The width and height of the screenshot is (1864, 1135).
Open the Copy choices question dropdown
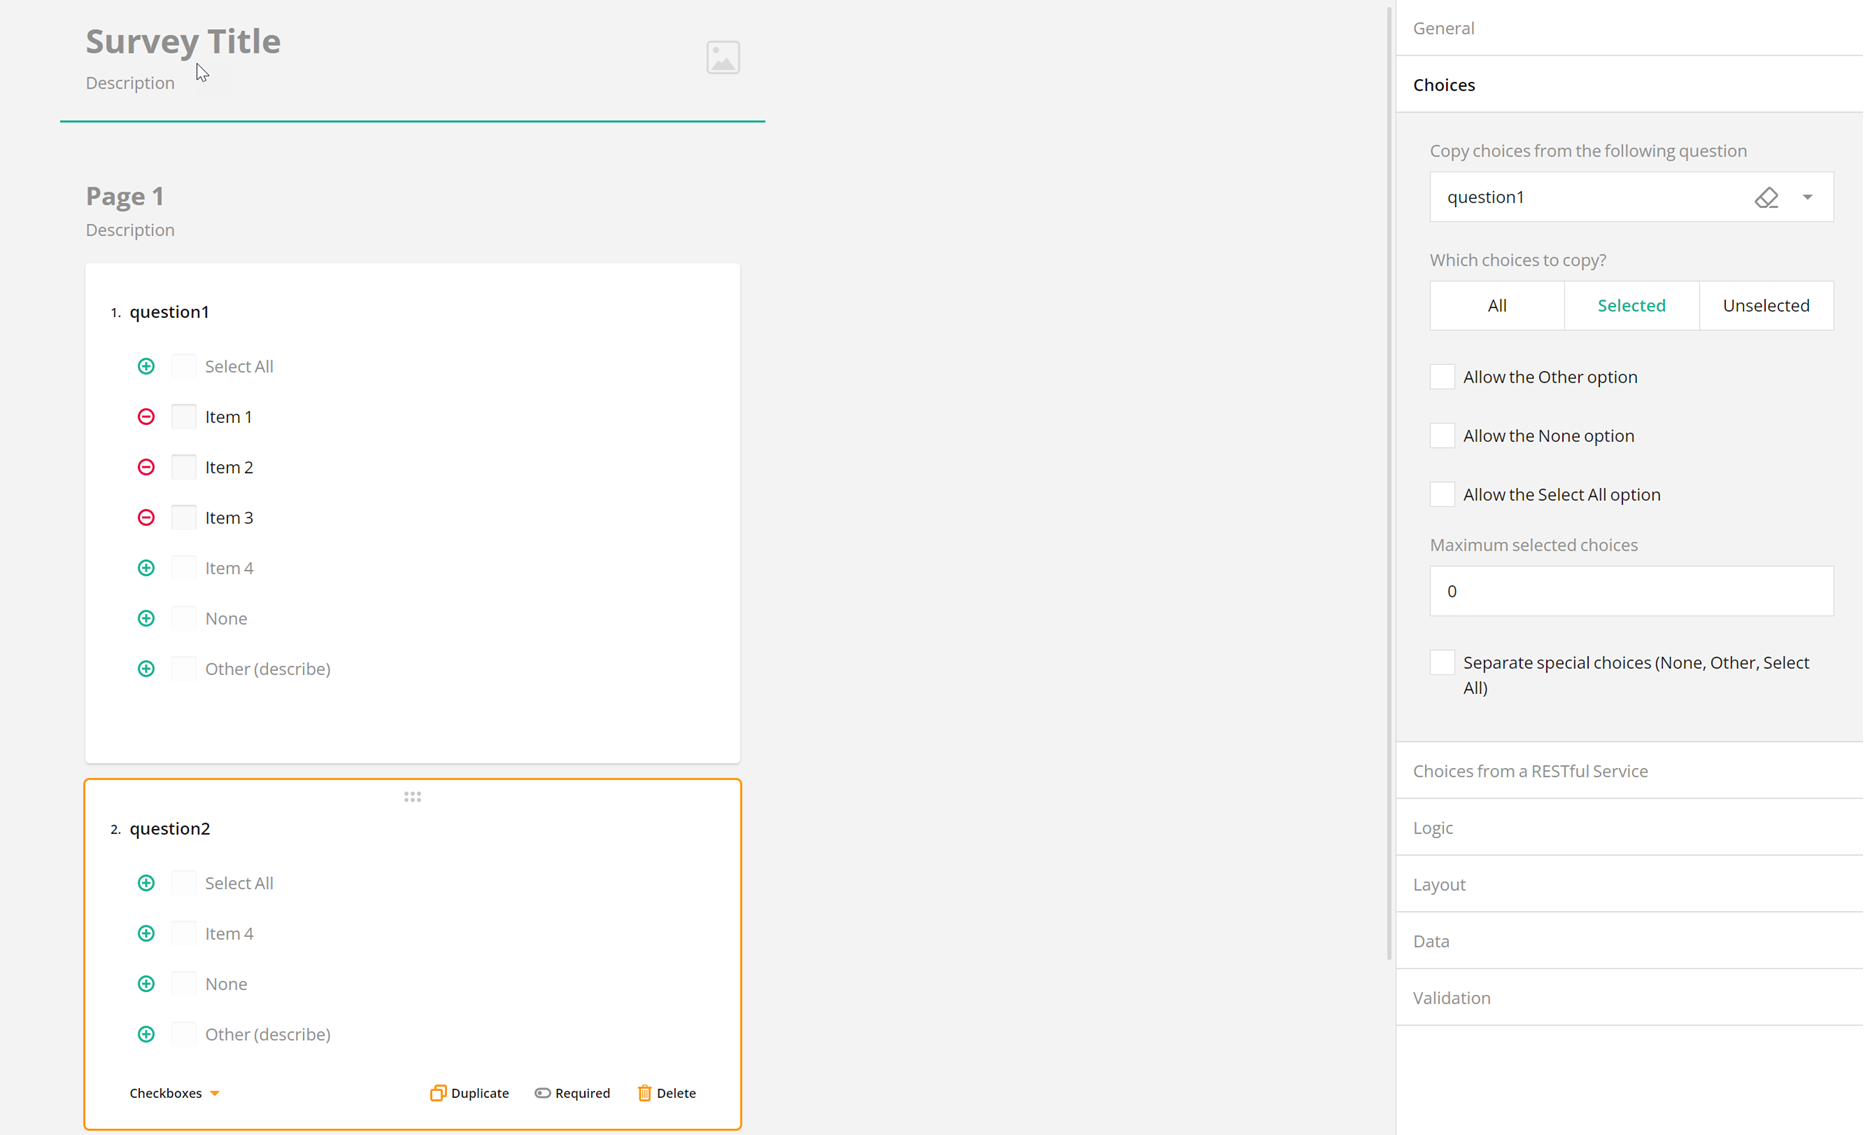coord(1807,197)
